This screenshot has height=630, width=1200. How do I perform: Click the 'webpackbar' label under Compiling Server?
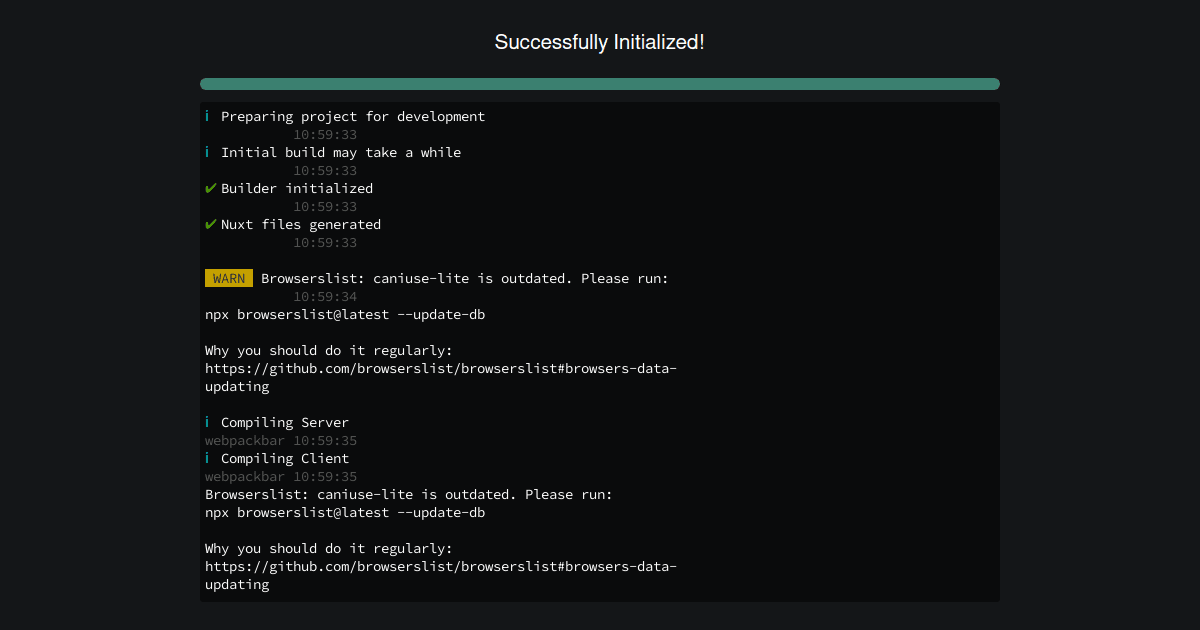[x=244, y=440]
